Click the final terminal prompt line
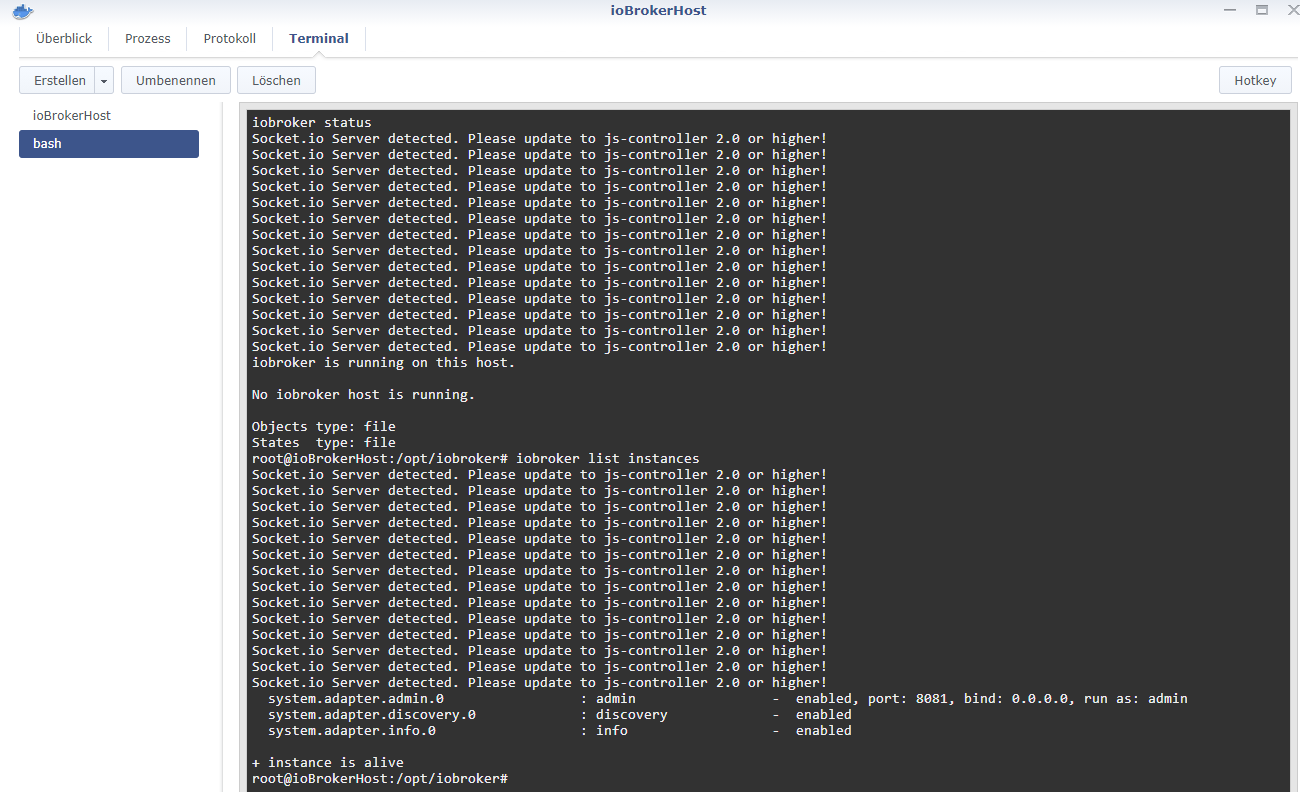 point(380,779)
